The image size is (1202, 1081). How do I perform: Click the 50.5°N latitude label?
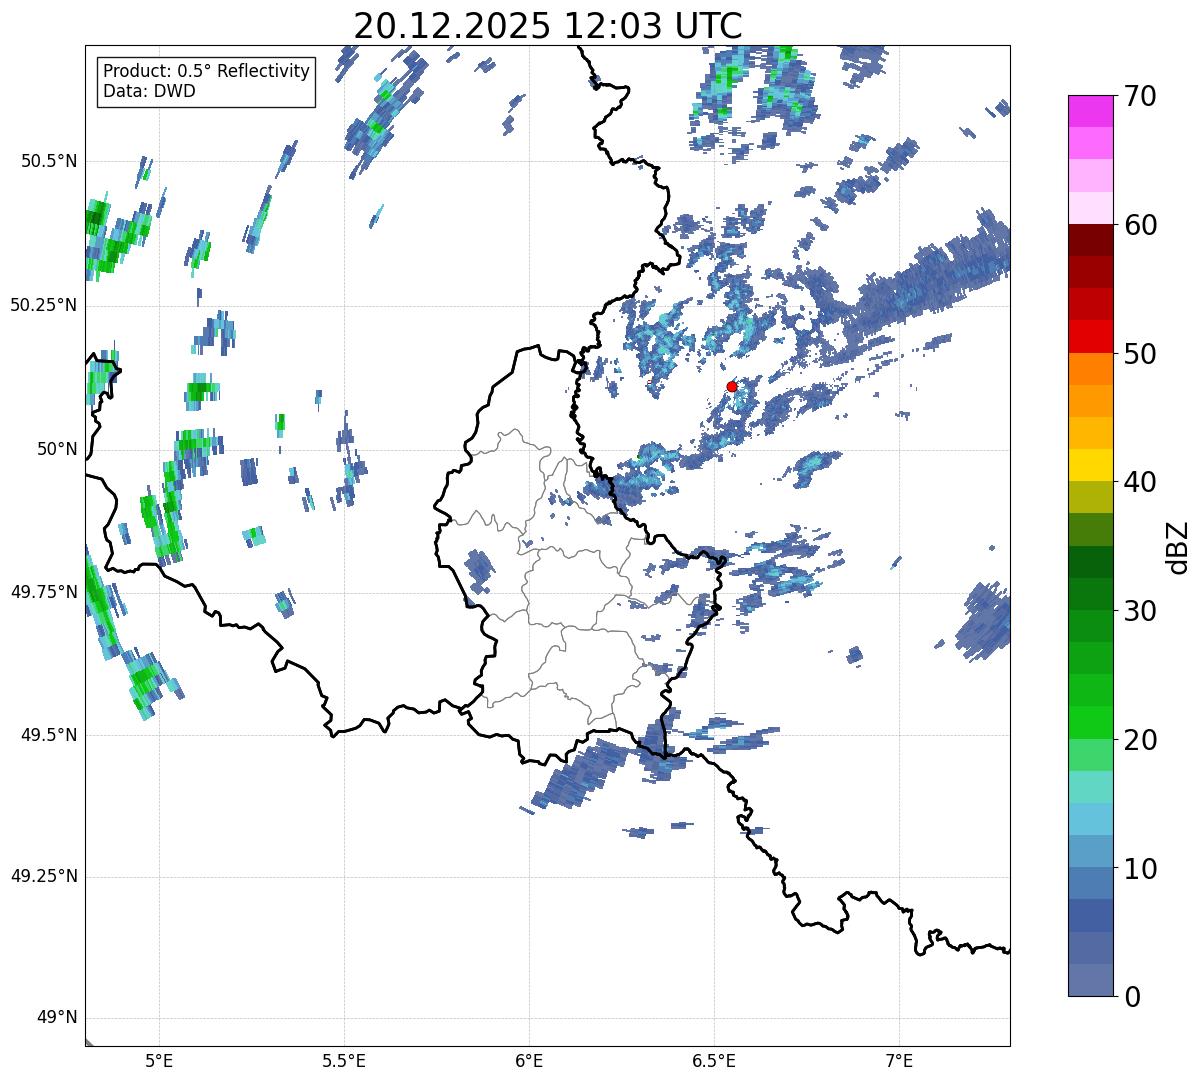50,161
